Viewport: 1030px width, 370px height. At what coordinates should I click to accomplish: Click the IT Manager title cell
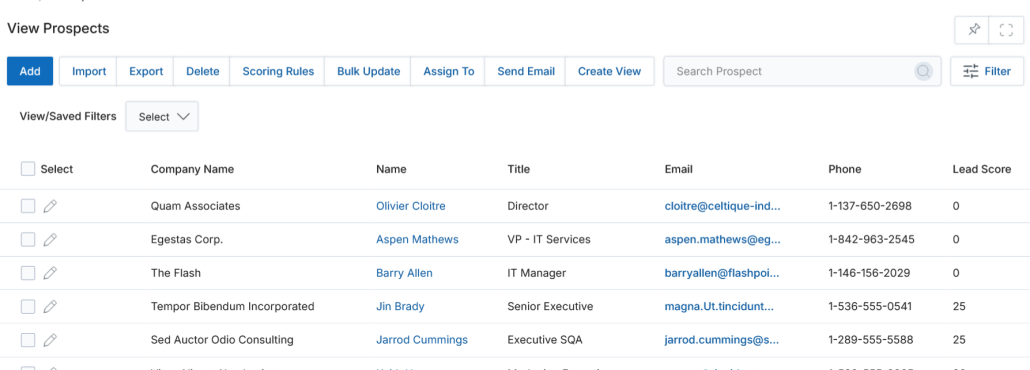click(537, 273)
